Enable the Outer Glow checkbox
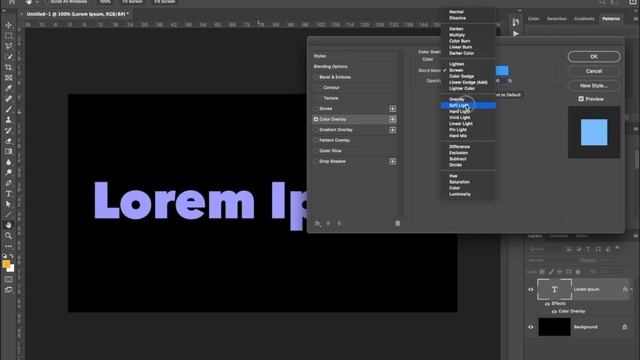640x360 pixels. point(316,151)
